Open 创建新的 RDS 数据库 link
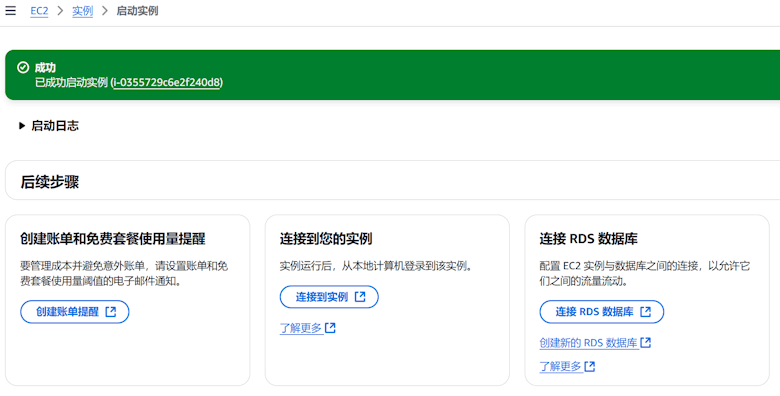Image resolution: width=780 pixels, height=396 pixels. point(595,343)
